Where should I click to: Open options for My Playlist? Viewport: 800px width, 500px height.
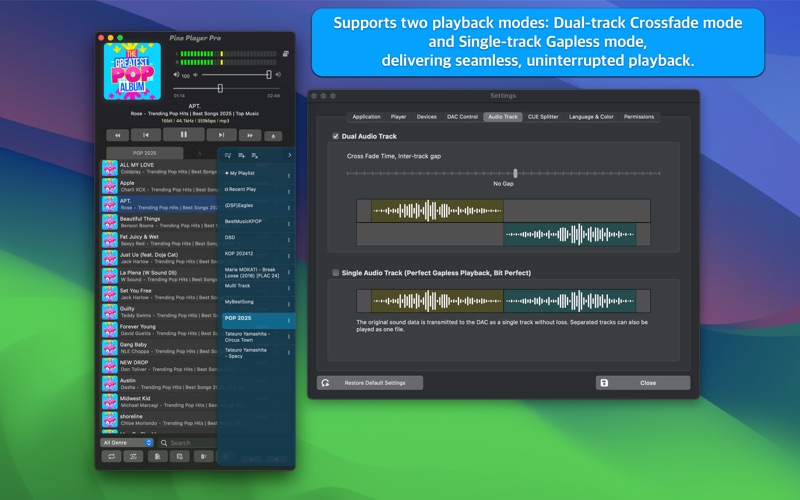pyautogui.click(x=289, y=176)
